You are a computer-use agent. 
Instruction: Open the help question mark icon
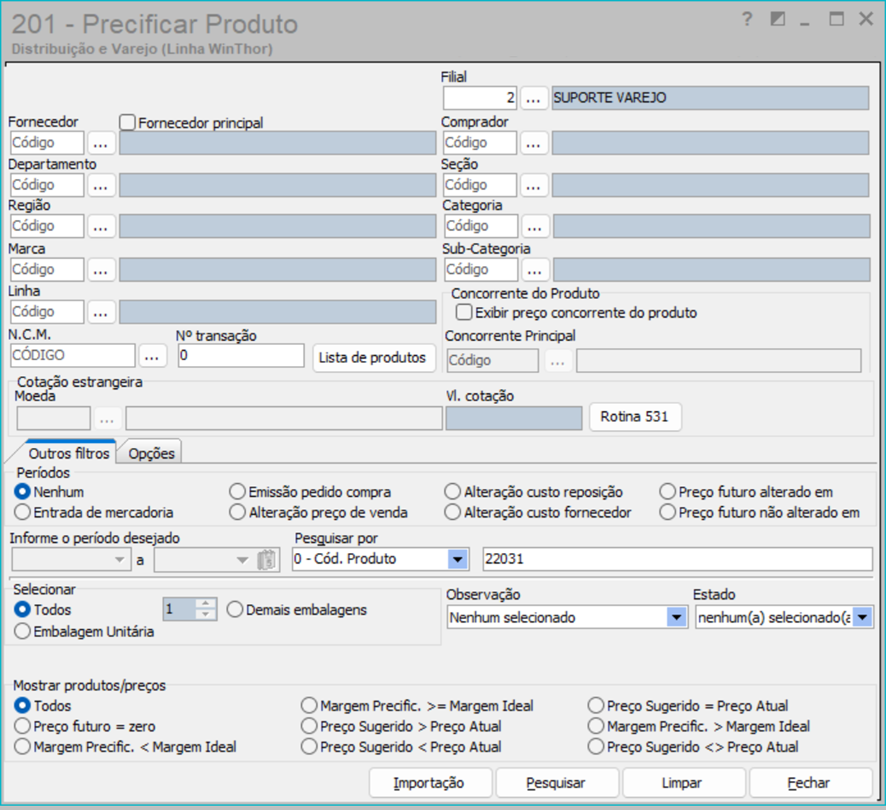click(x=747, y=20)
